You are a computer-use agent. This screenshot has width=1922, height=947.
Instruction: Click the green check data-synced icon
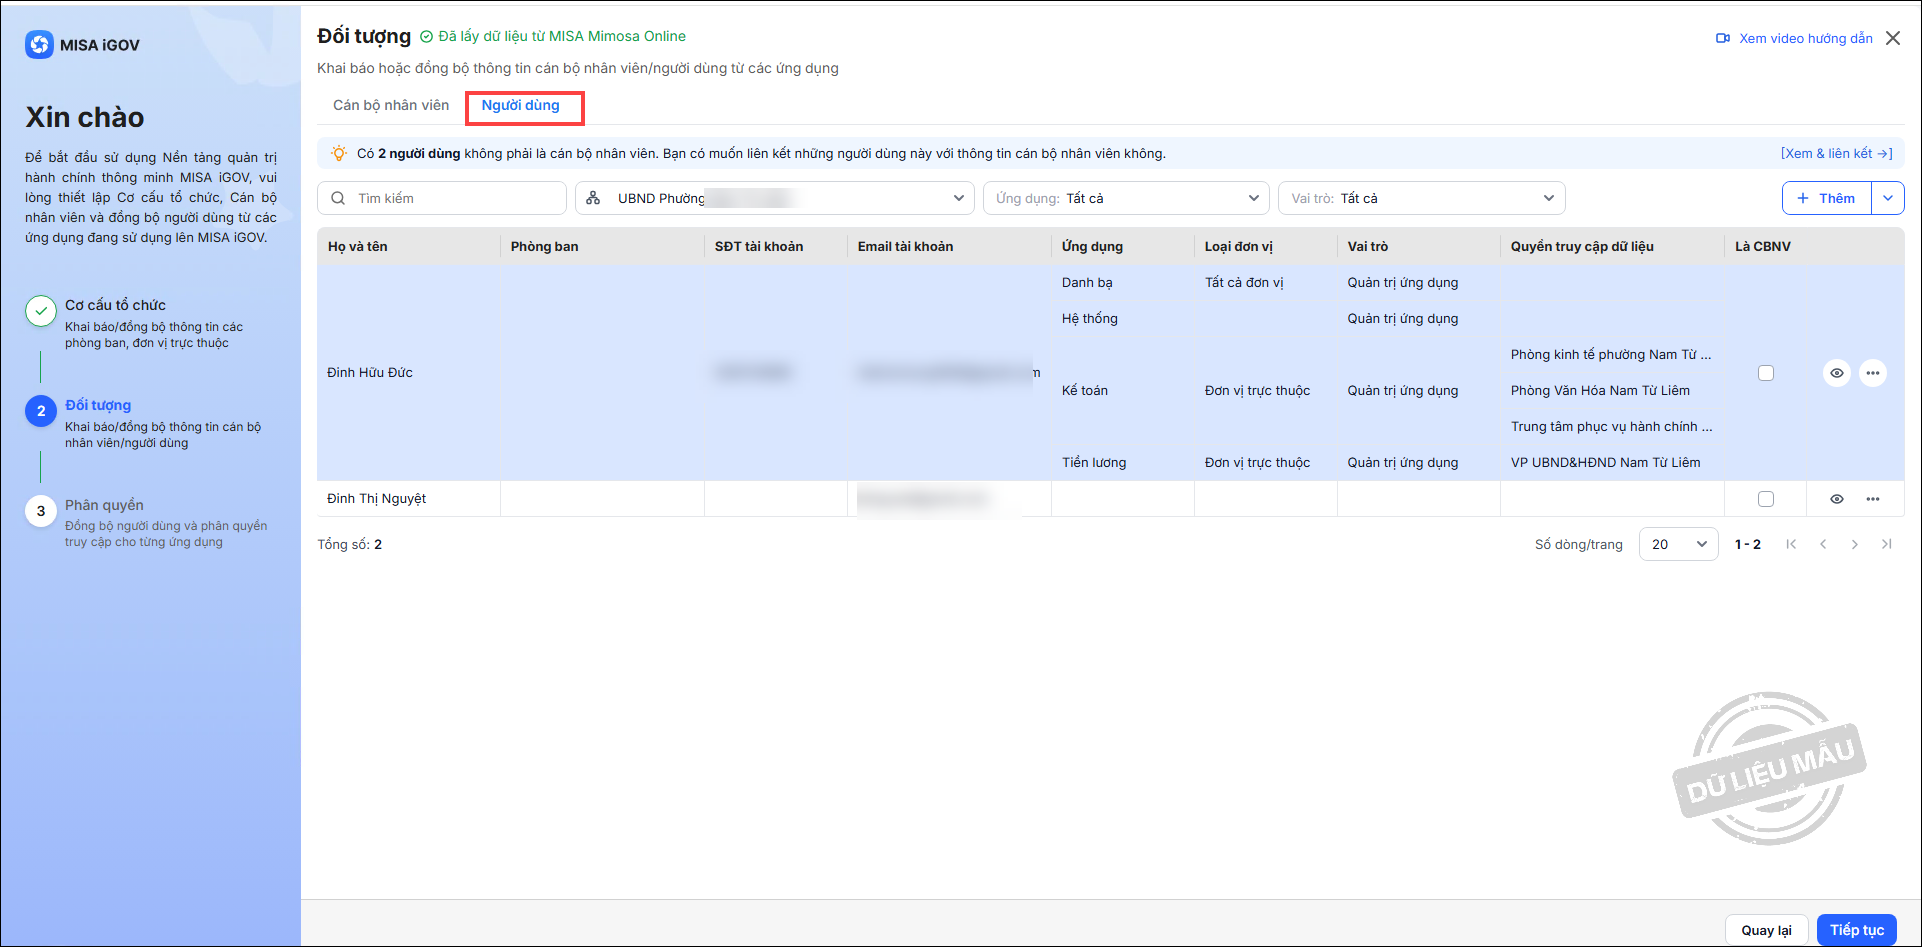426,37
